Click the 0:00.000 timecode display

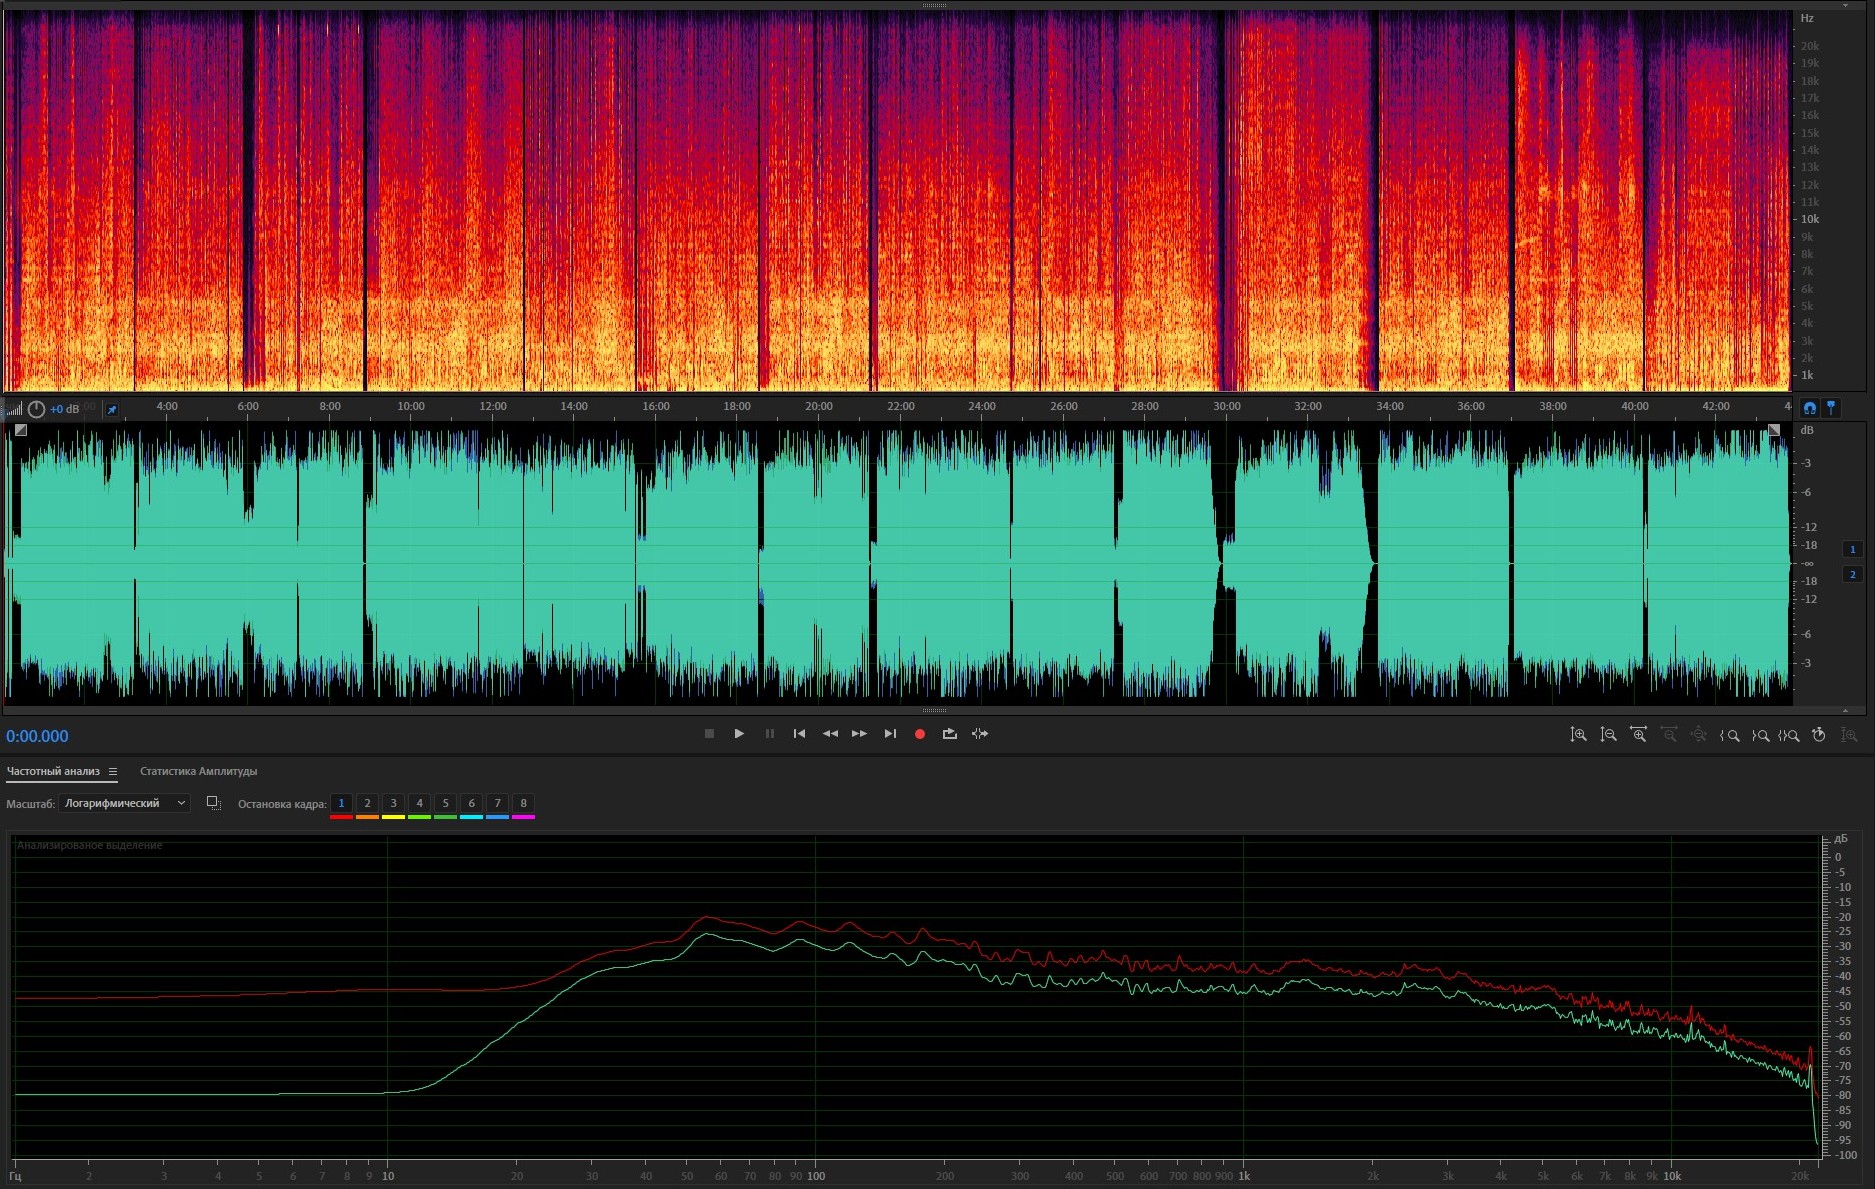38,737
